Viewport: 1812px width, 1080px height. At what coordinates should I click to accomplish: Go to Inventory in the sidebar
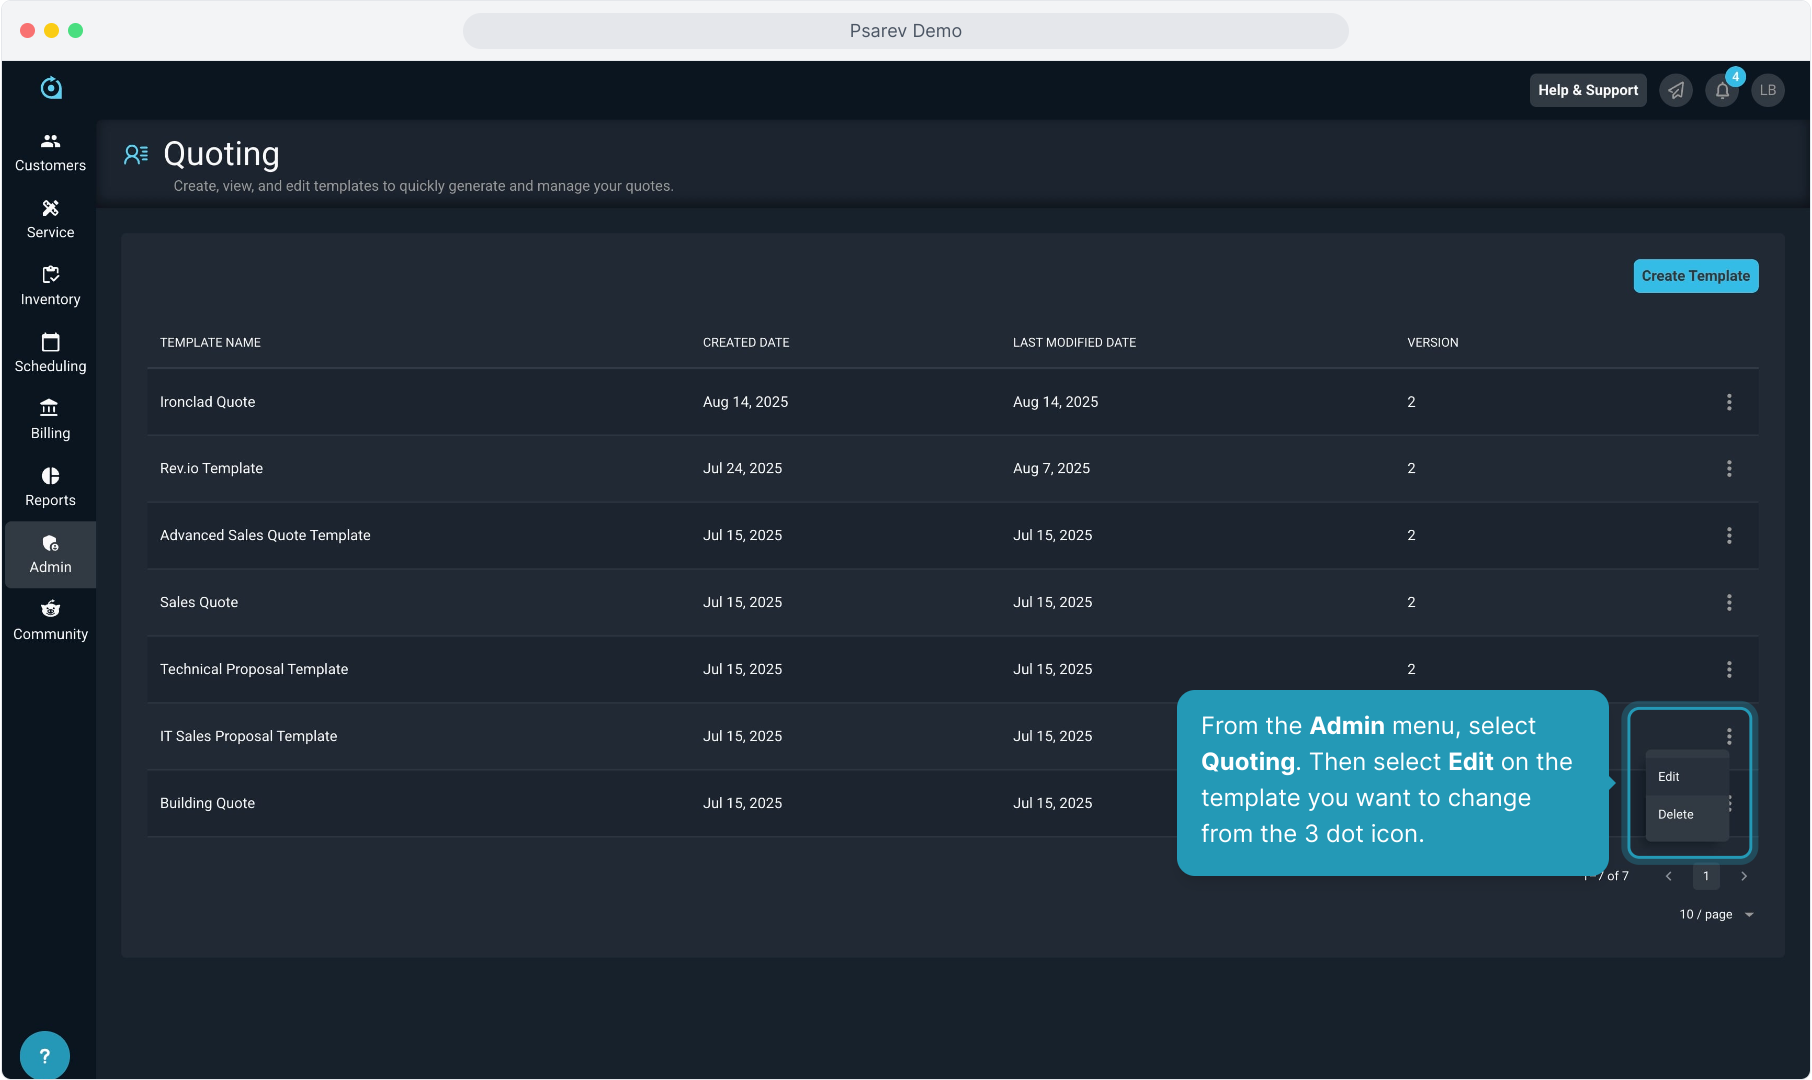point(50,286)
